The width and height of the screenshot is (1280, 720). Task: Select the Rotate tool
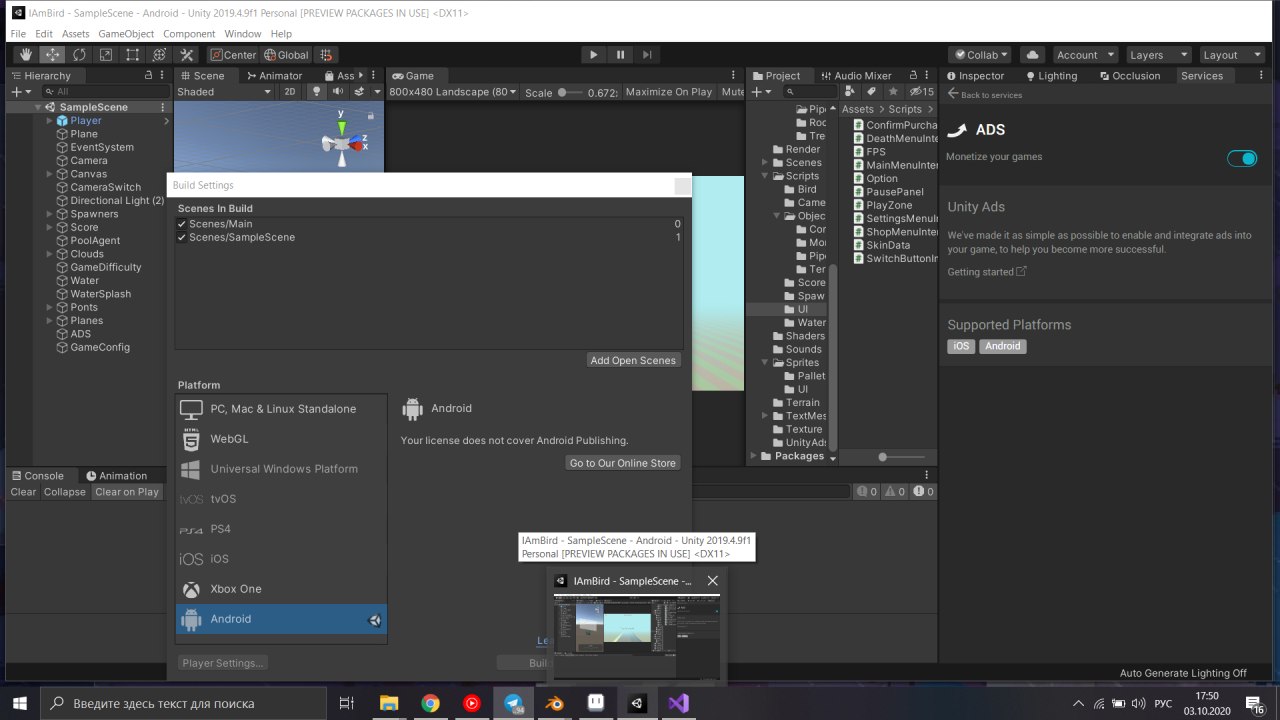point(79,55)
